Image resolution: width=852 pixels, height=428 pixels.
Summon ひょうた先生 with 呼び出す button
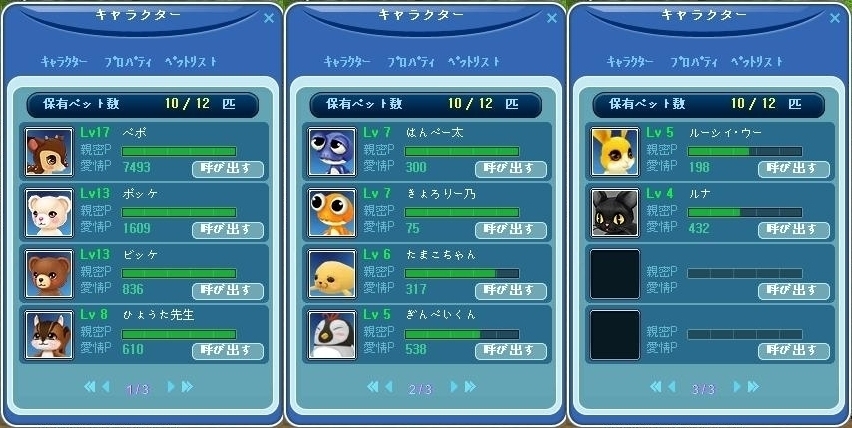click(x=228, y=351)
